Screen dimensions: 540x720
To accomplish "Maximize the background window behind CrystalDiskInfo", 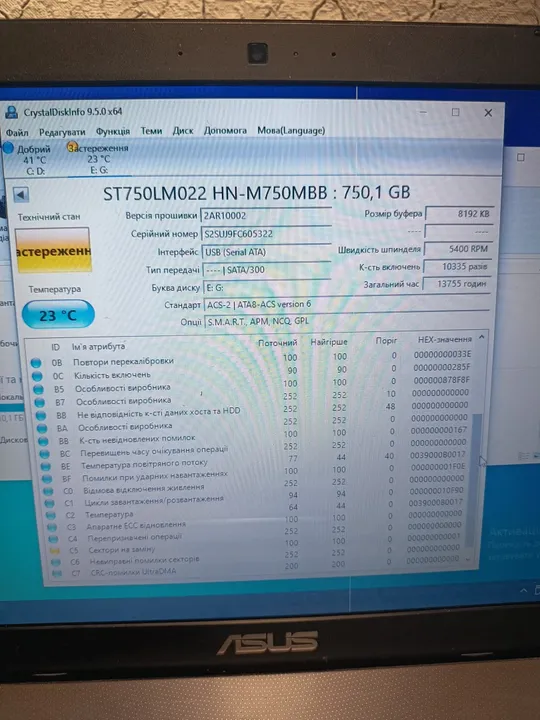I will [521, 158].
